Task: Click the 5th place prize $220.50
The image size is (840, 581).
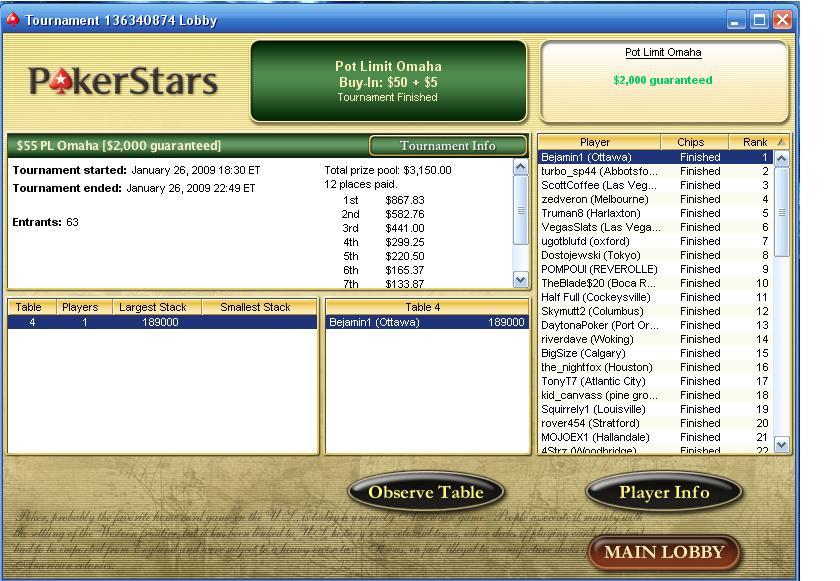Action: pos(404,256)
